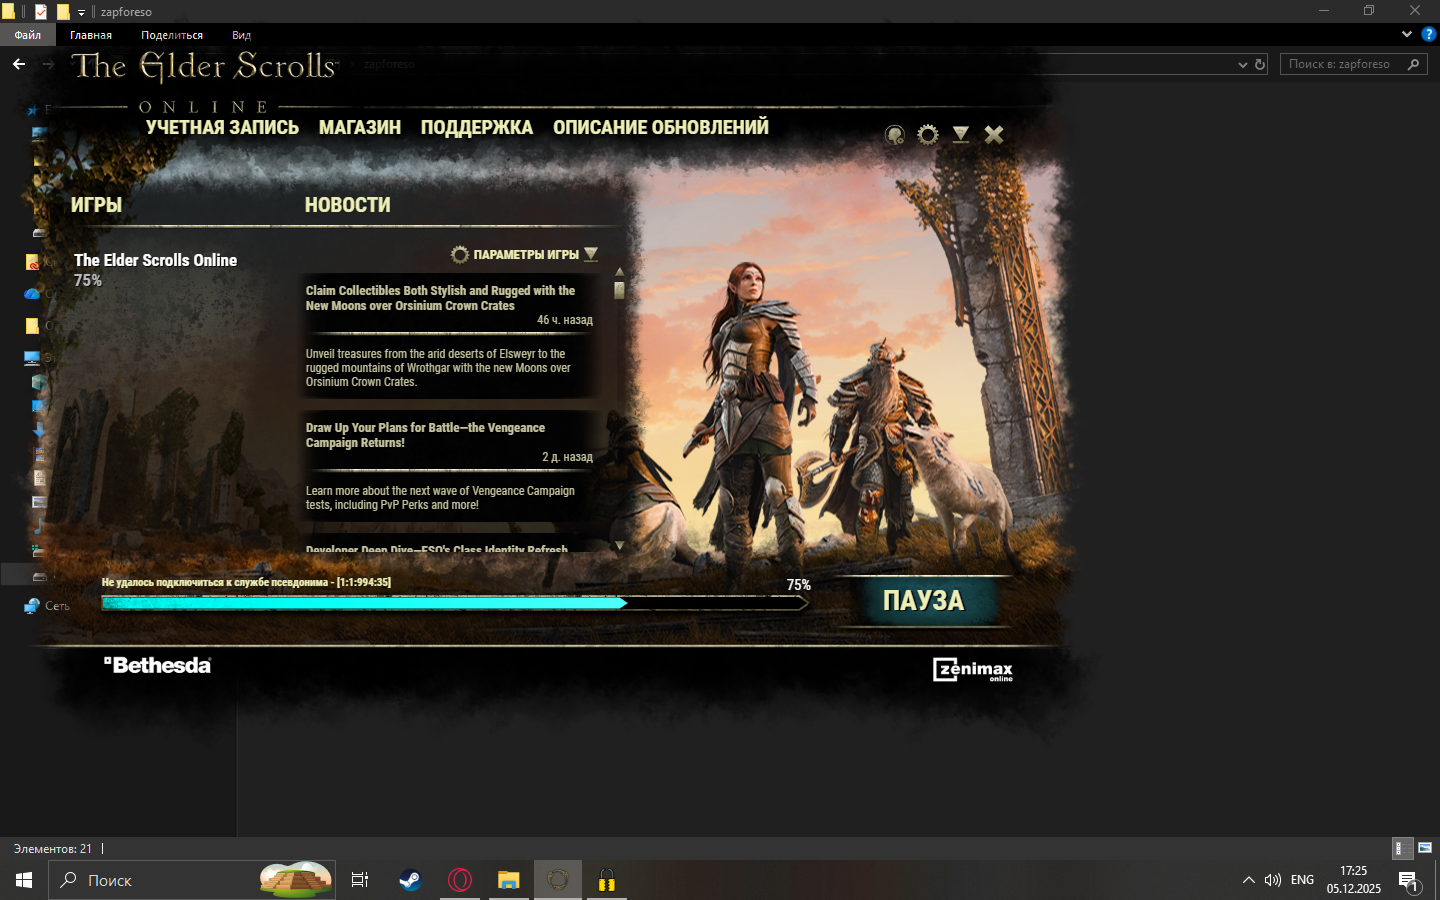This screenshot has width=1440, height=900.
Task: Minimize the ESO launcher with the down-triangle icon
Action: click(x=961, y=135)
